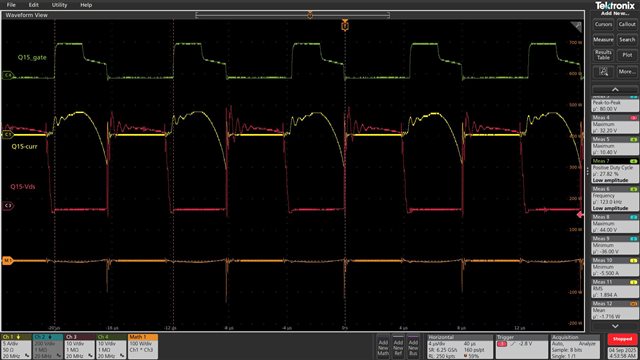Click the zoom magnifier icon button
The height and width of the screenshot is (360, 640).
click(603, 72)
